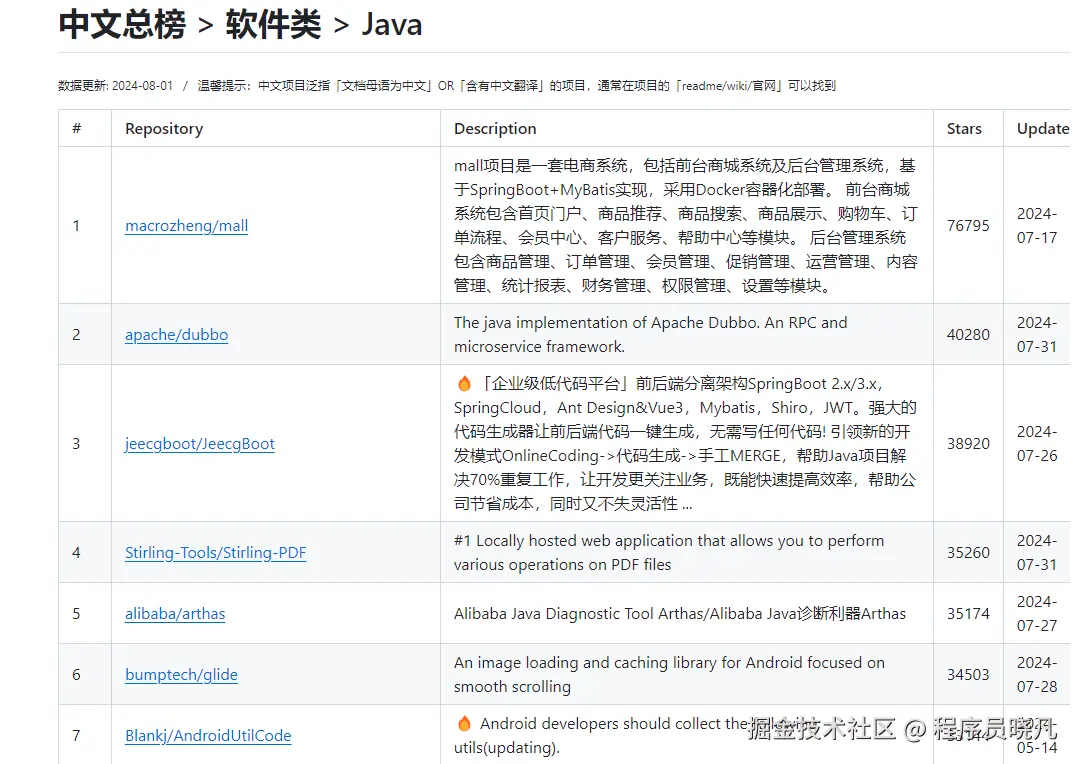Click the update date 2024-07-17

pyautogui.click(x=1037, y=226)
